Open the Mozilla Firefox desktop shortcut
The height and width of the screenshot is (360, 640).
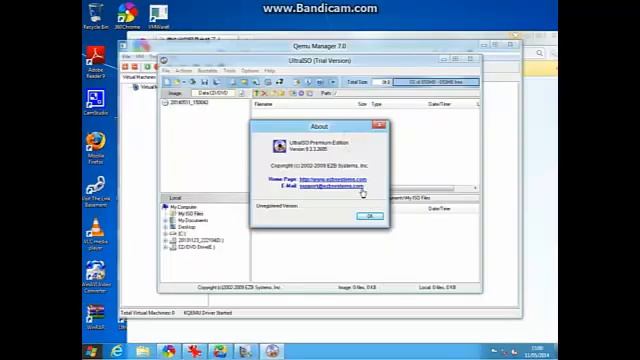(x=96, y=148)
